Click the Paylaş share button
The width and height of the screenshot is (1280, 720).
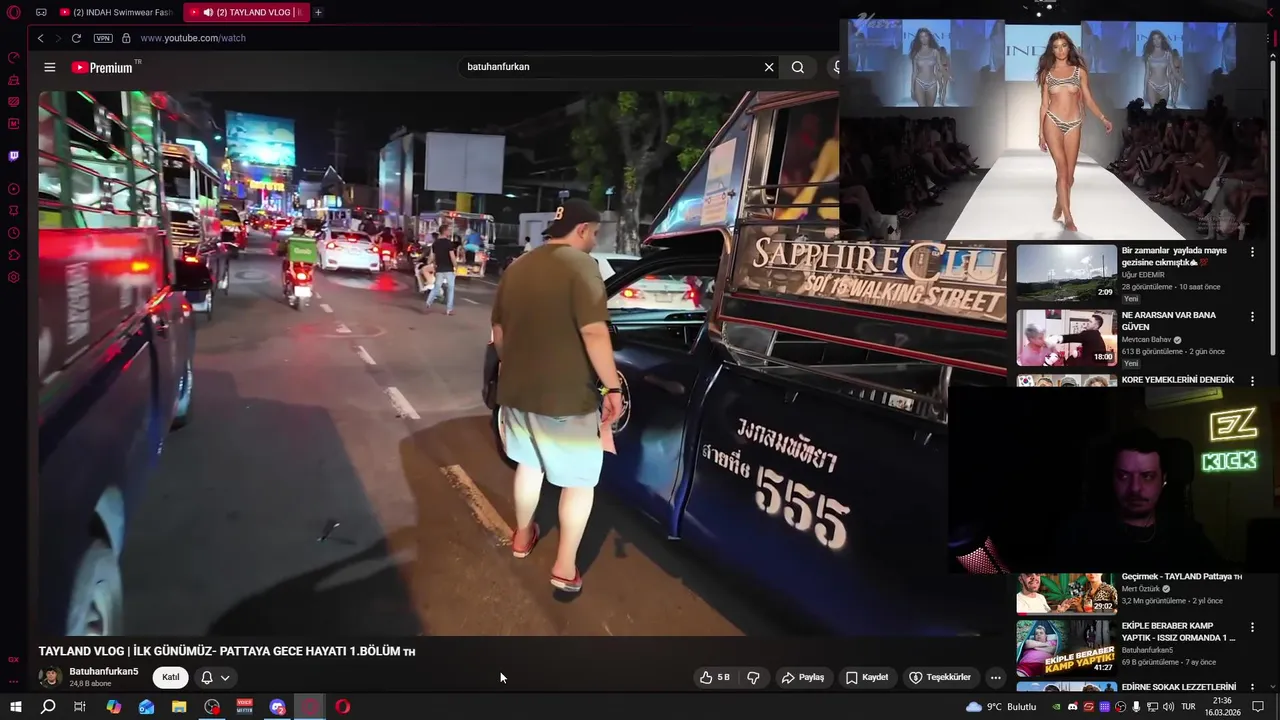pos(803,677)
